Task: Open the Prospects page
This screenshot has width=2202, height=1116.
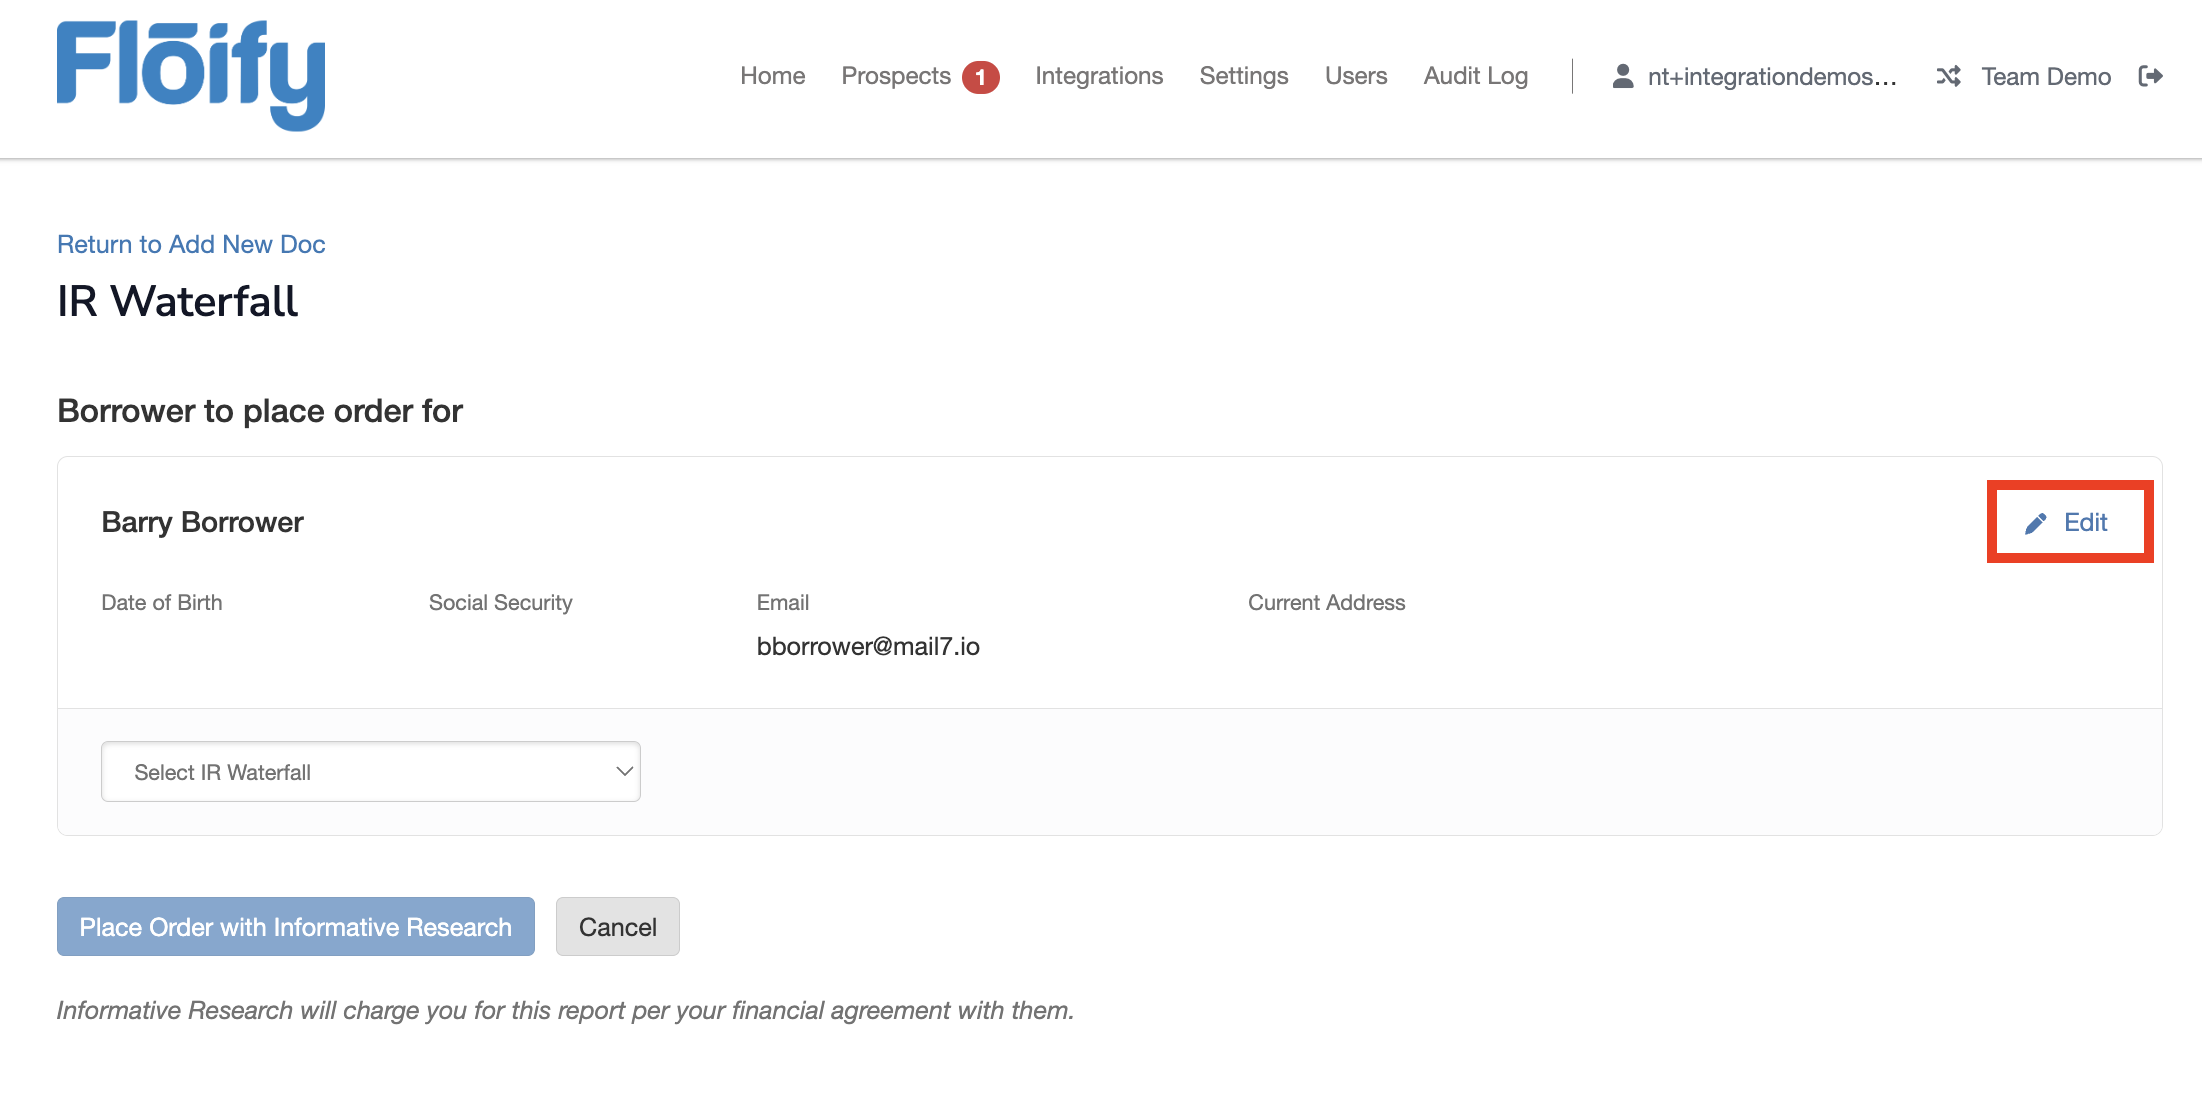Action: click(896, 75)
